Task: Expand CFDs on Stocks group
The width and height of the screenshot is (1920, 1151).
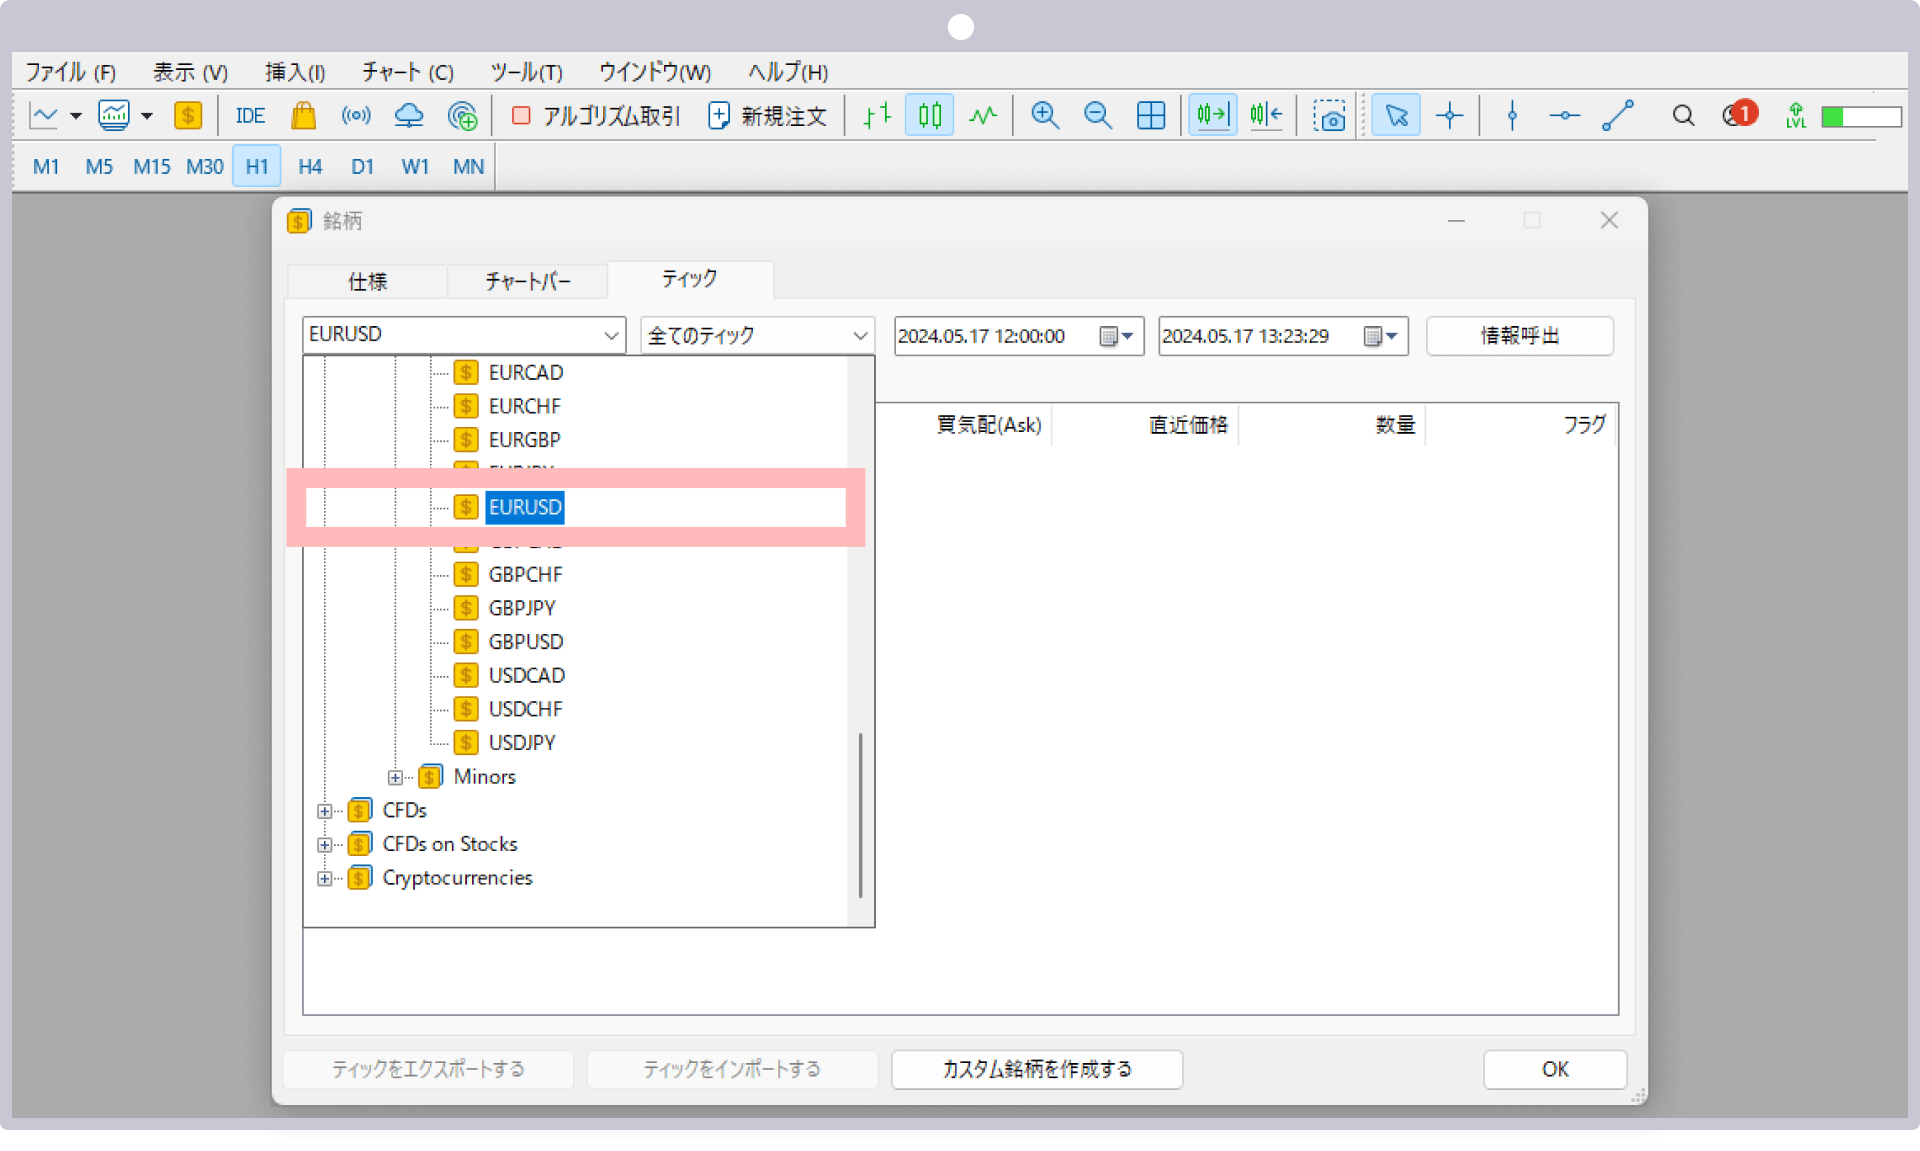Action: tap(324, 845)
